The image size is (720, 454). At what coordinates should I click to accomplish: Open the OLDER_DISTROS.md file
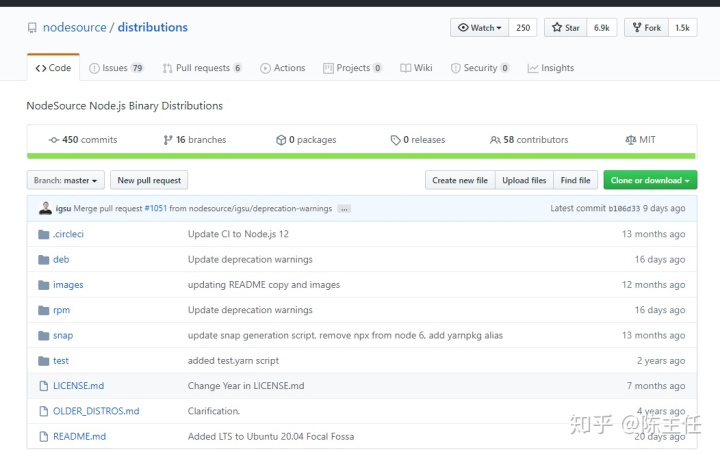96,411
